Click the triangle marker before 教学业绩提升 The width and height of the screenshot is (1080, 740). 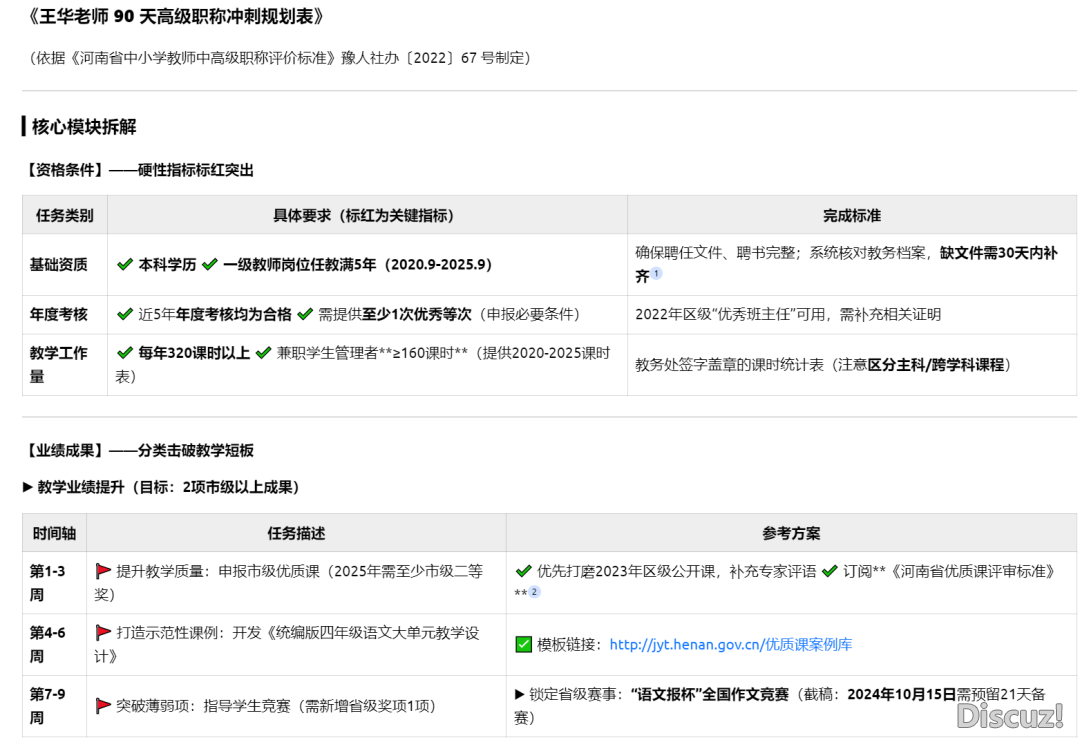(28, 487)
